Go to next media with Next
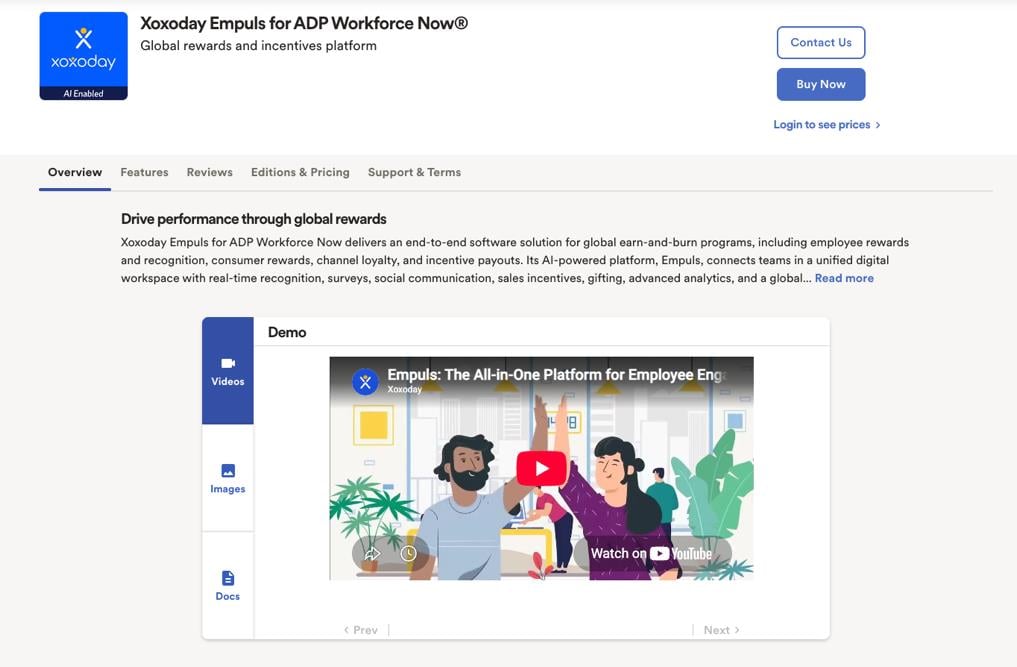 (x=721, y=630)
